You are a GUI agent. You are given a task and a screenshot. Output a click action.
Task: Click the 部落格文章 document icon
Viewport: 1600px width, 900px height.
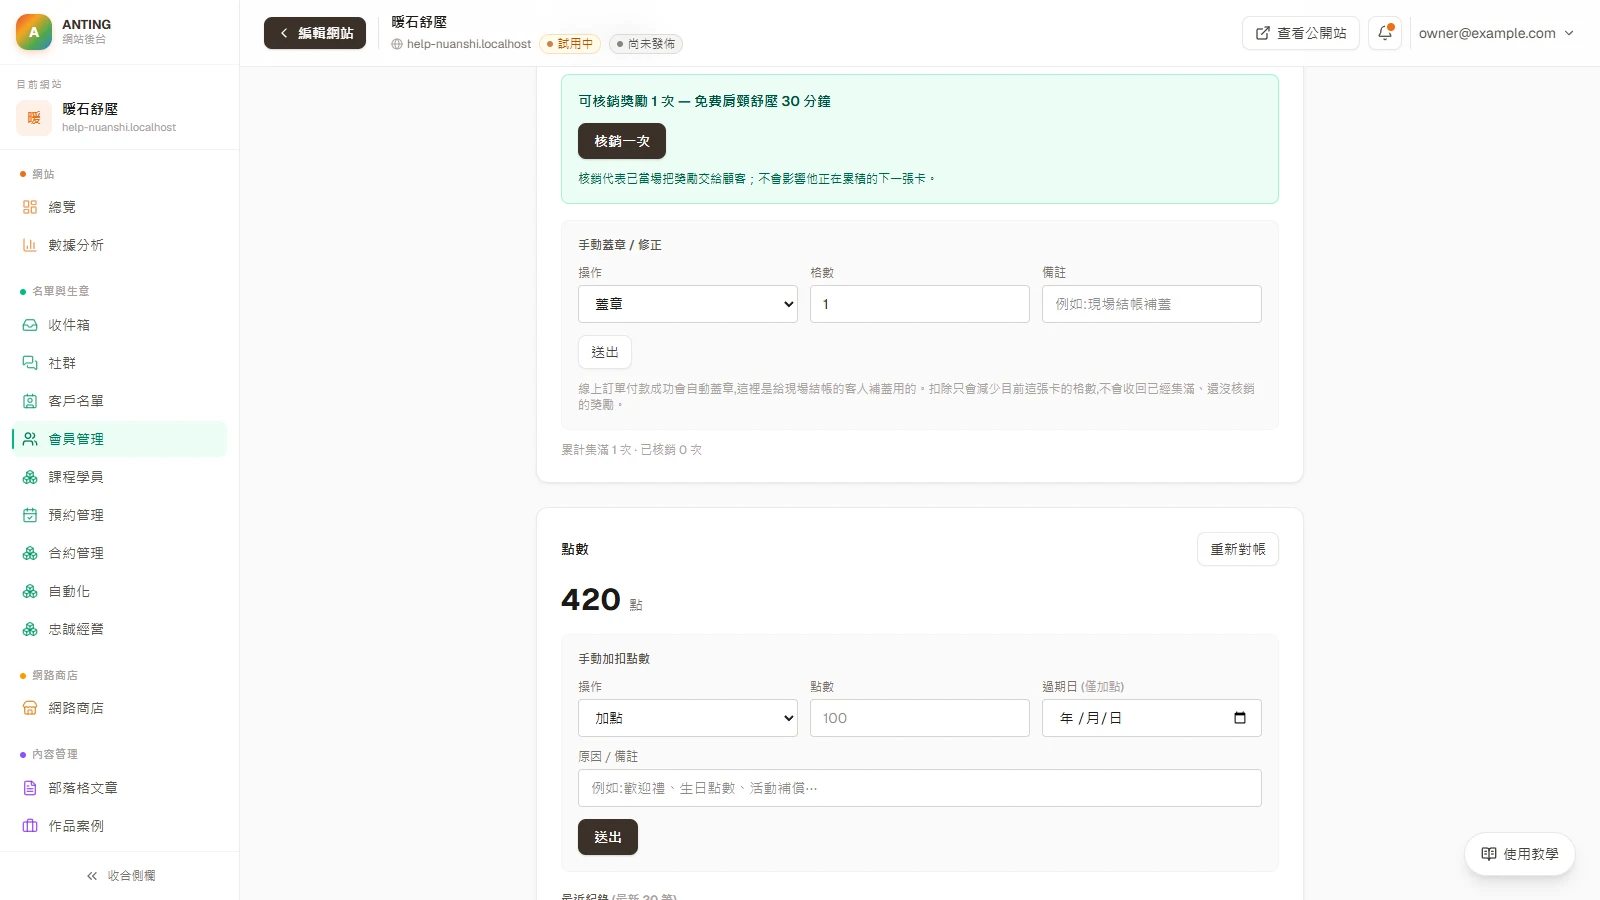[30, 788]
